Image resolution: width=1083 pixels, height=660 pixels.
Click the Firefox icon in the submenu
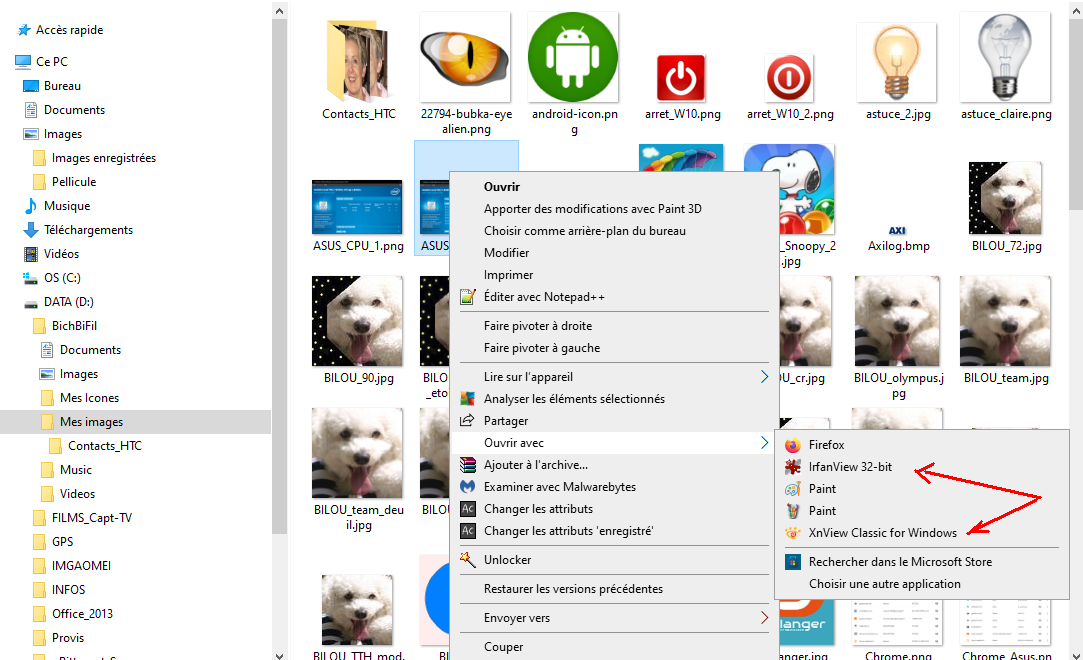792,445
